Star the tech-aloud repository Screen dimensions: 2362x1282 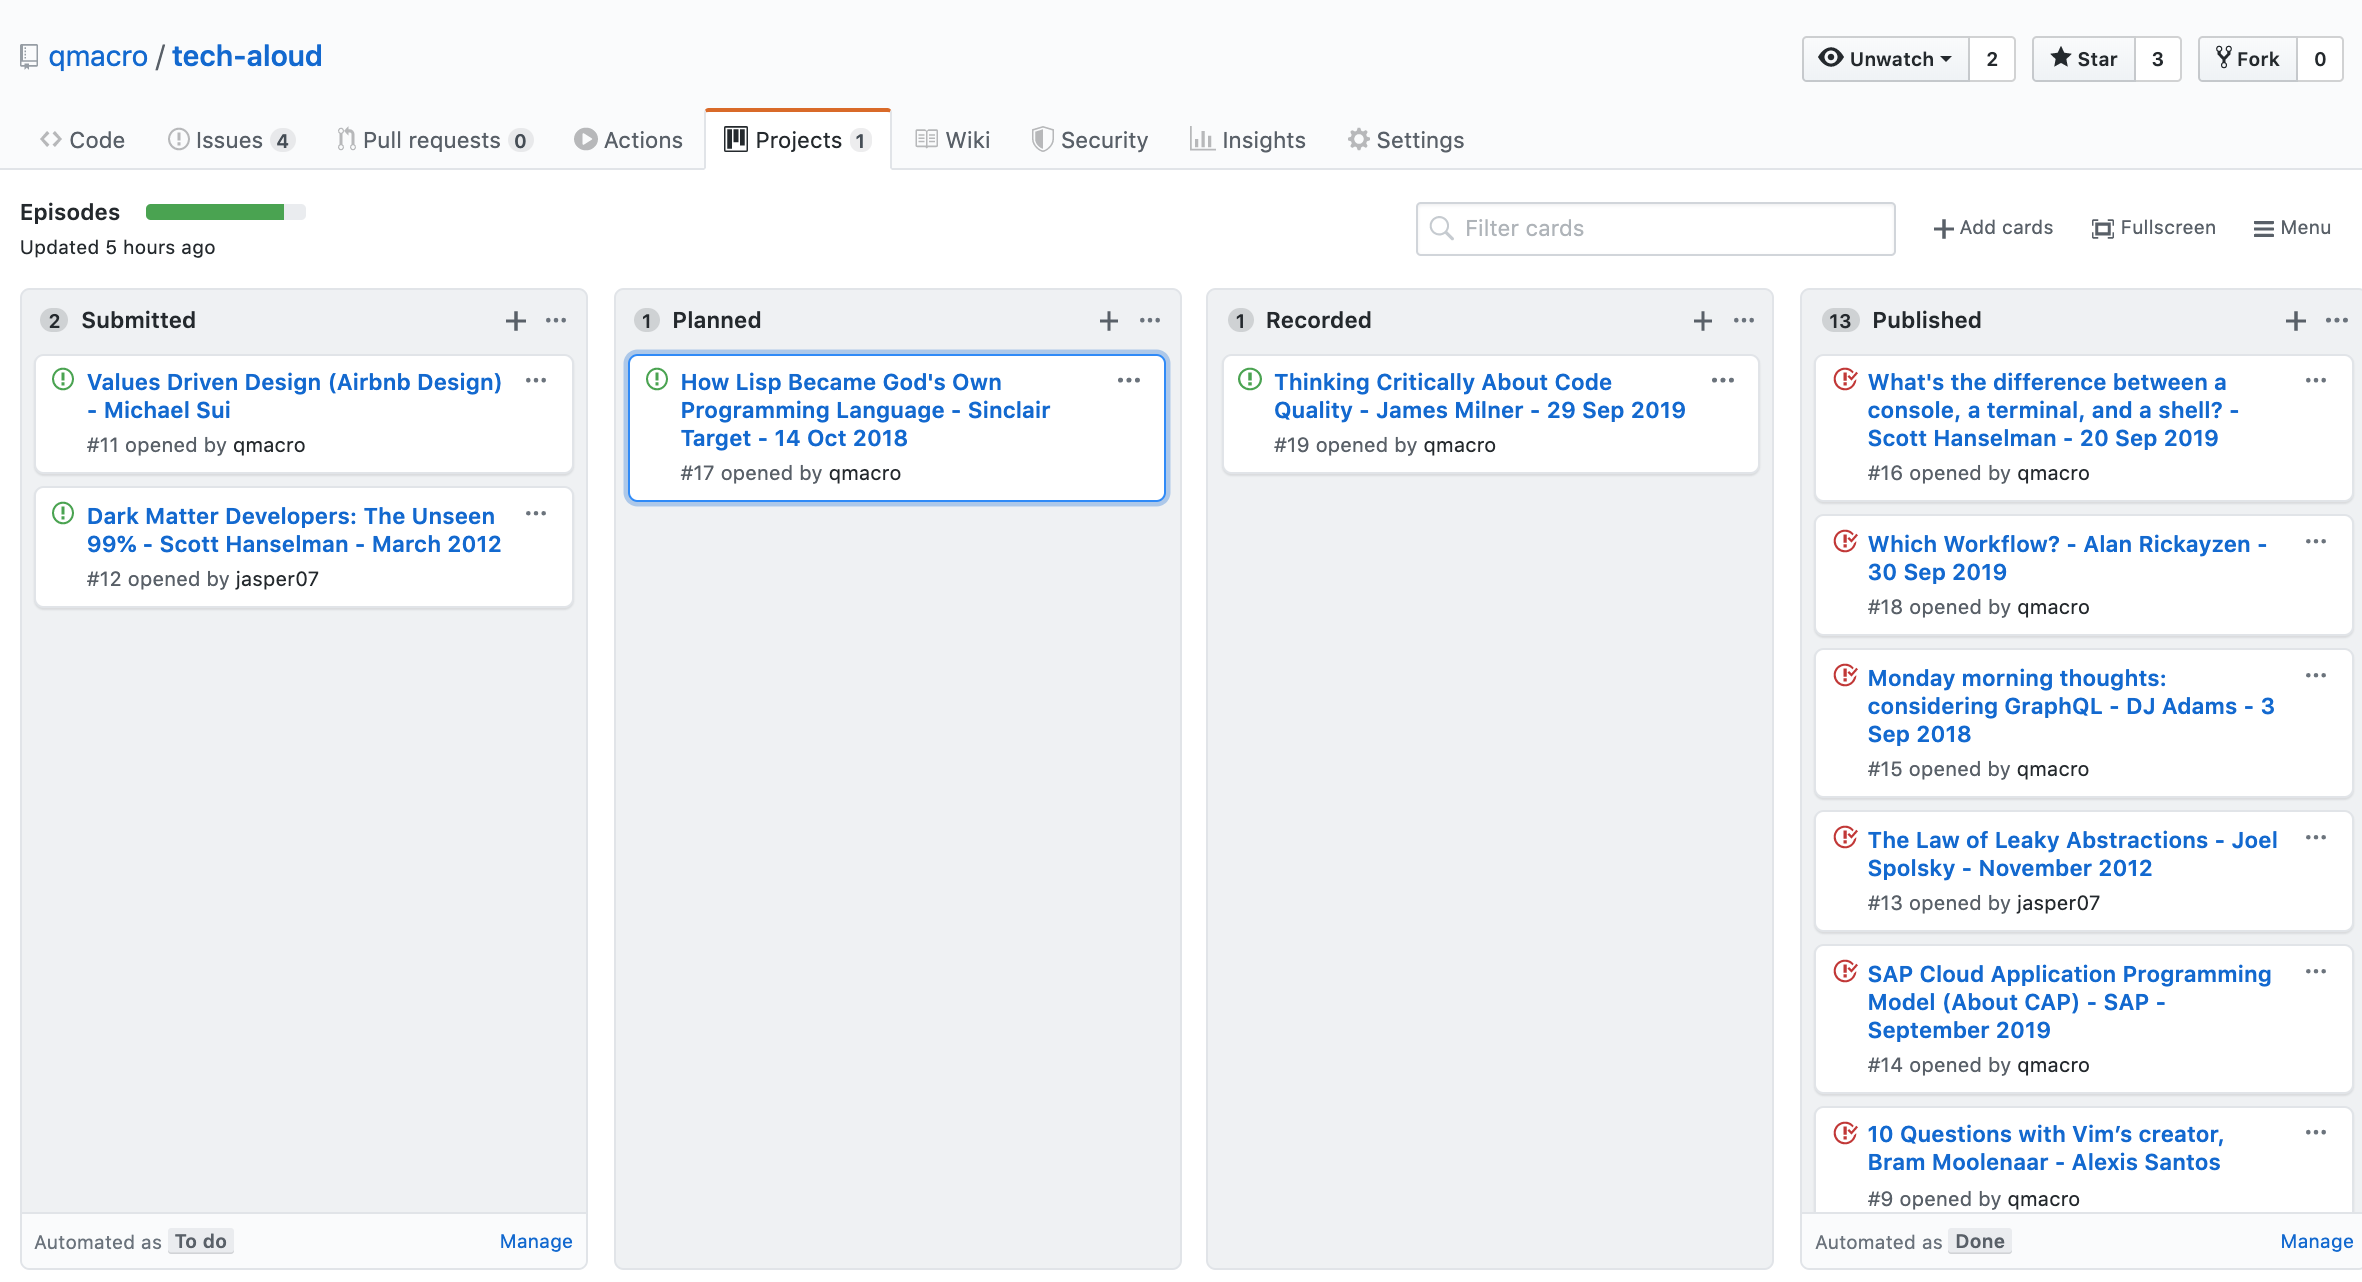point(2083,59)
